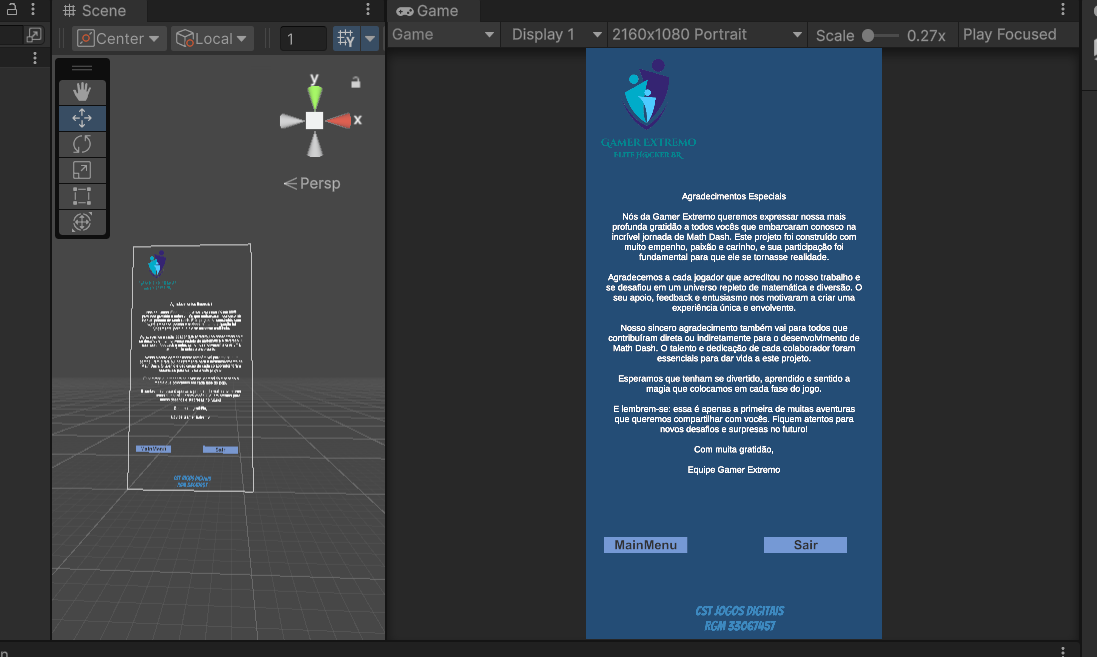Click the left panel popout icon
1097x657 pixels.
pyautogui.click(x=34, y=35)
